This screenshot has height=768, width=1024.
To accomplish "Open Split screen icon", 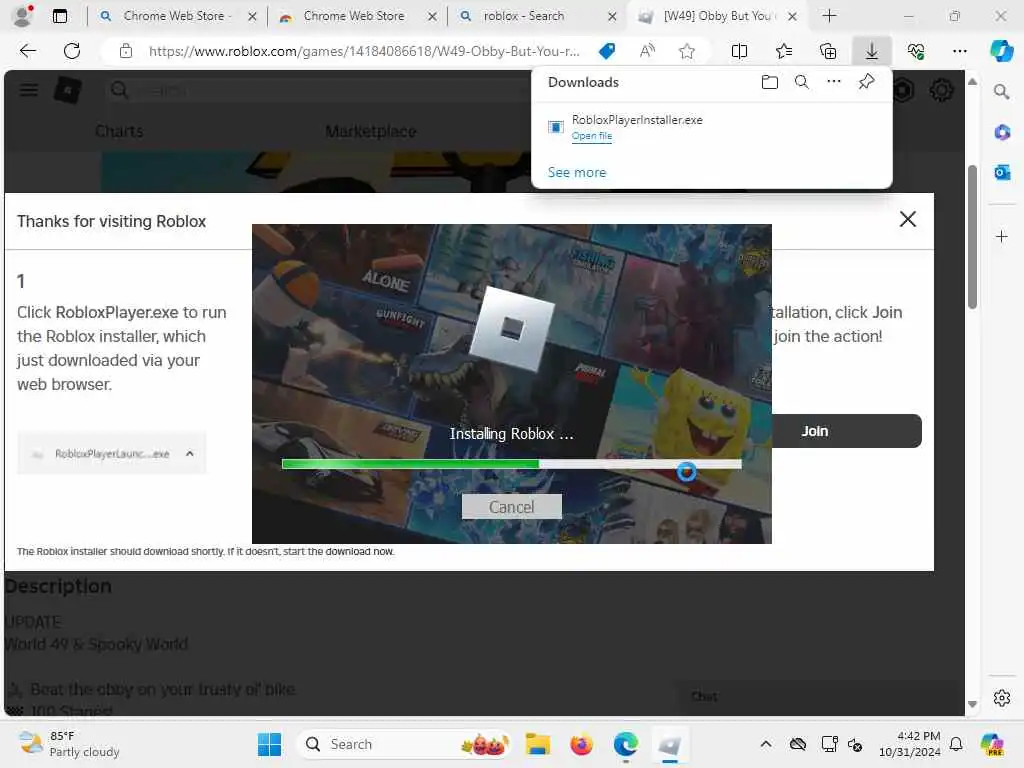I will [739, 51].
